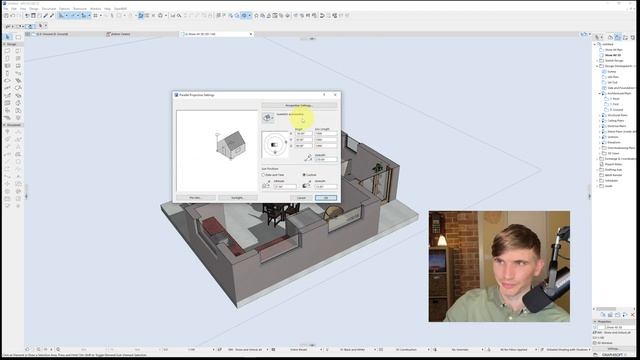
Task: Open the Layout Book in Navigator
Action: pos(625,37)
